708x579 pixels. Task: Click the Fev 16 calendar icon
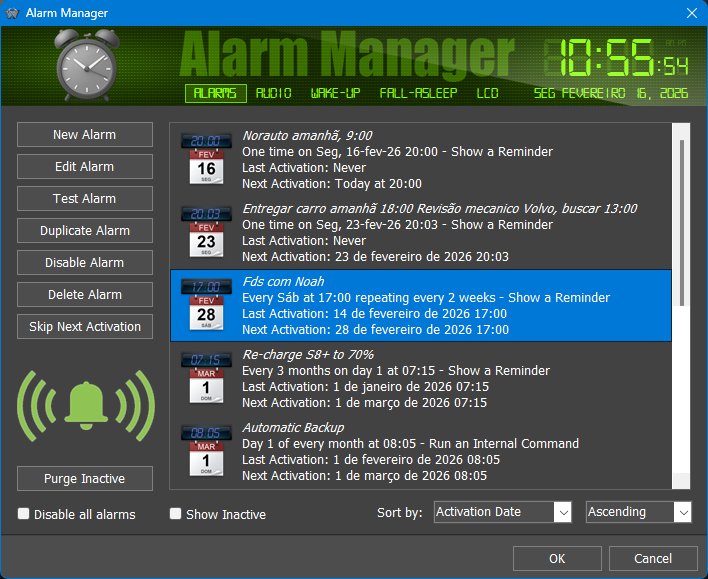[x=206, y=159]
